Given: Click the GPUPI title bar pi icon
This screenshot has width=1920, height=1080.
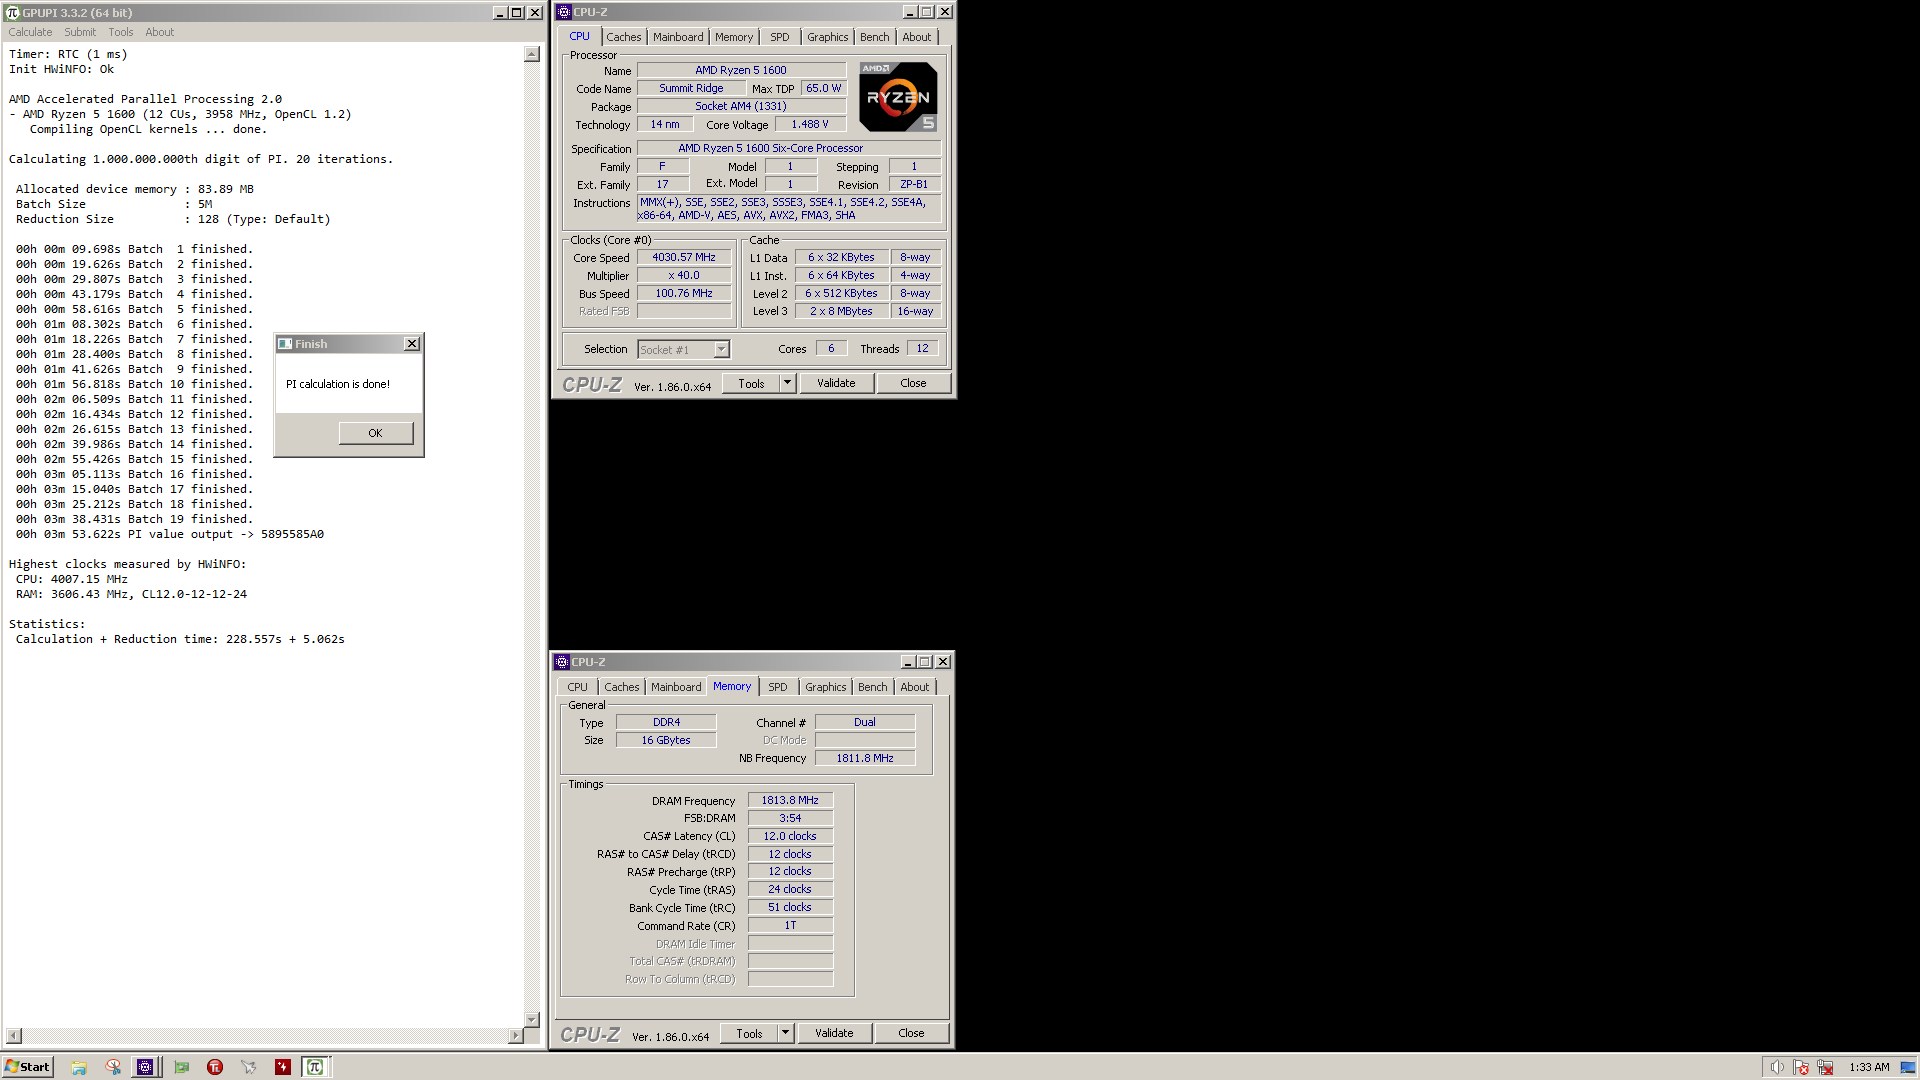Looking at the screenshot, I should tap(13, 12).
